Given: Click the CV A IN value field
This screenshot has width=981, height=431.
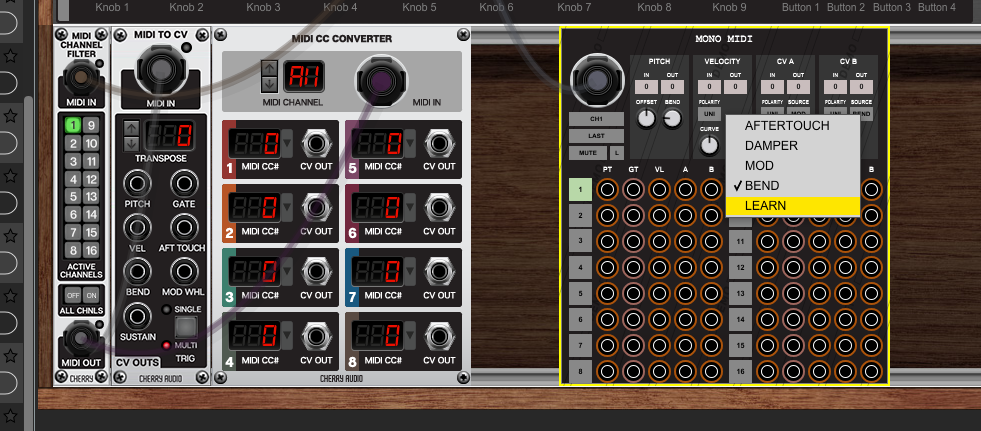Looking at the screenshot, I should pyautogui.click(x=773, y=87).
